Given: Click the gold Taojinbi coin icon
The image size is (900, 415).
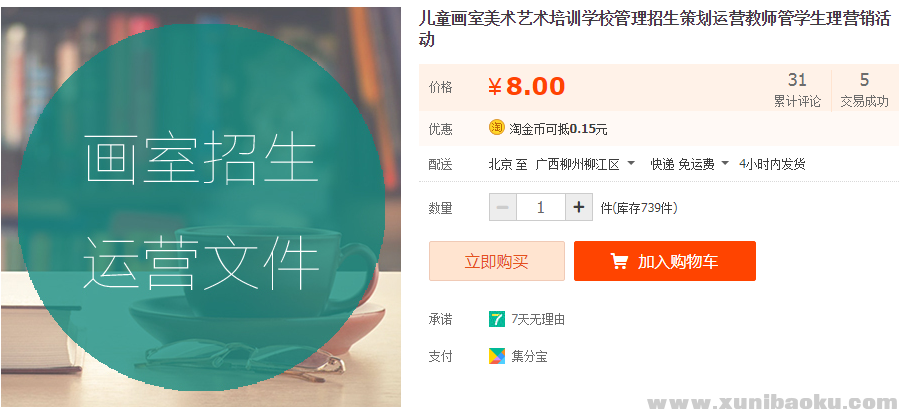Looking at the screenshot, I should pyautogui.click(x=497, y=127).
